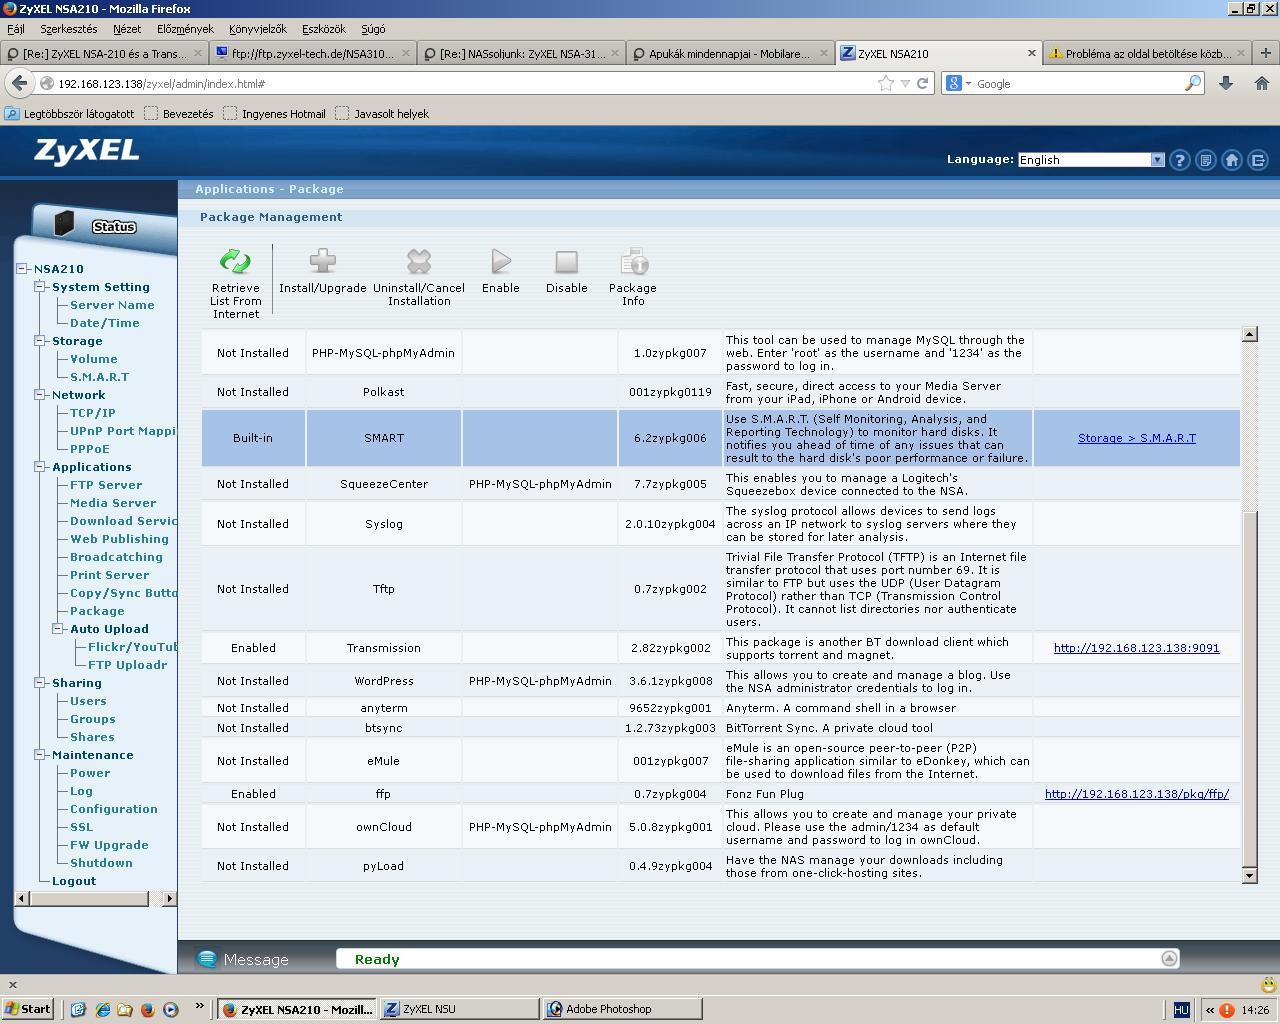This screenshot has width=1280, height=1024.
Task: Click Retrieve List From Internet icon
Action: [x=235, y=262]
